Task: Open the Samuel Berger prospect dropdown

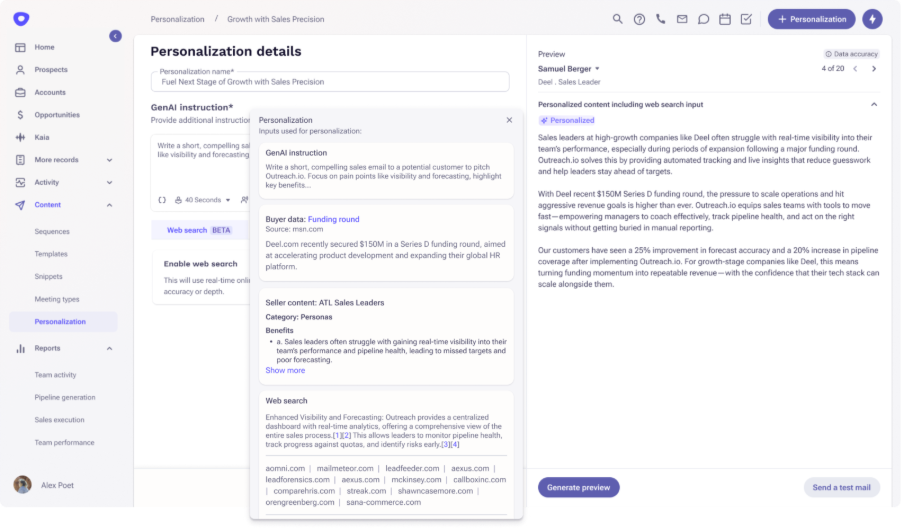Action: (x=569, y=69)
